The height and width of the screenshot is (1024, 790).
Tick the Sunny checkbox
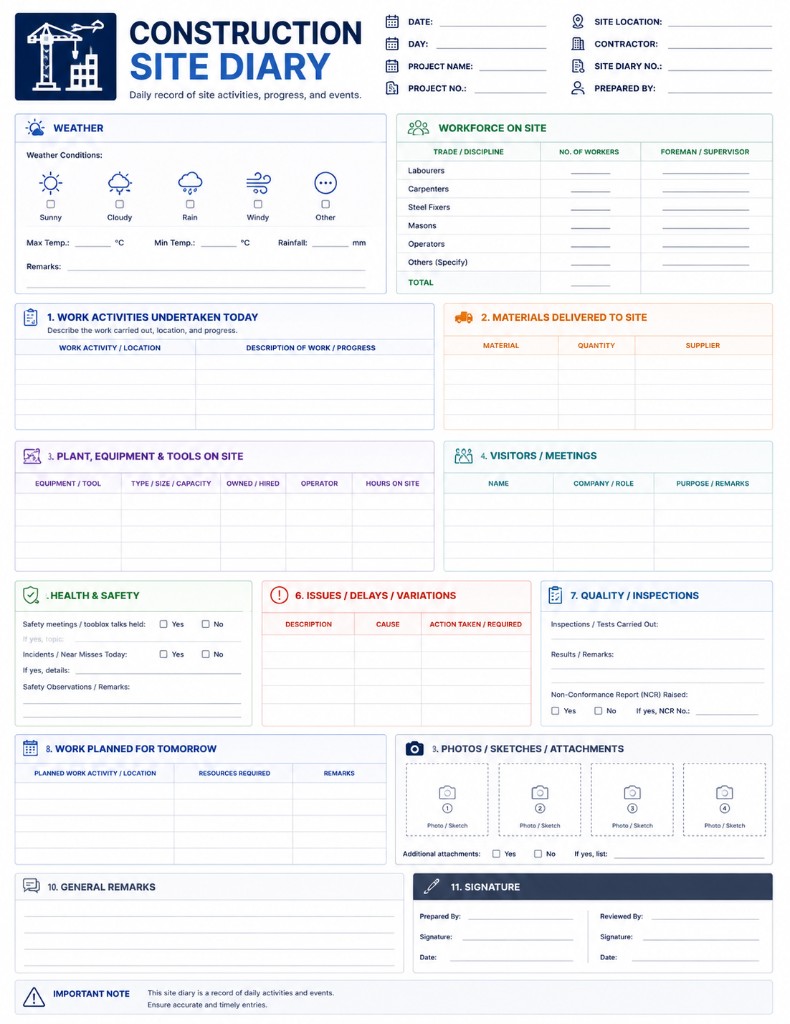50,204
